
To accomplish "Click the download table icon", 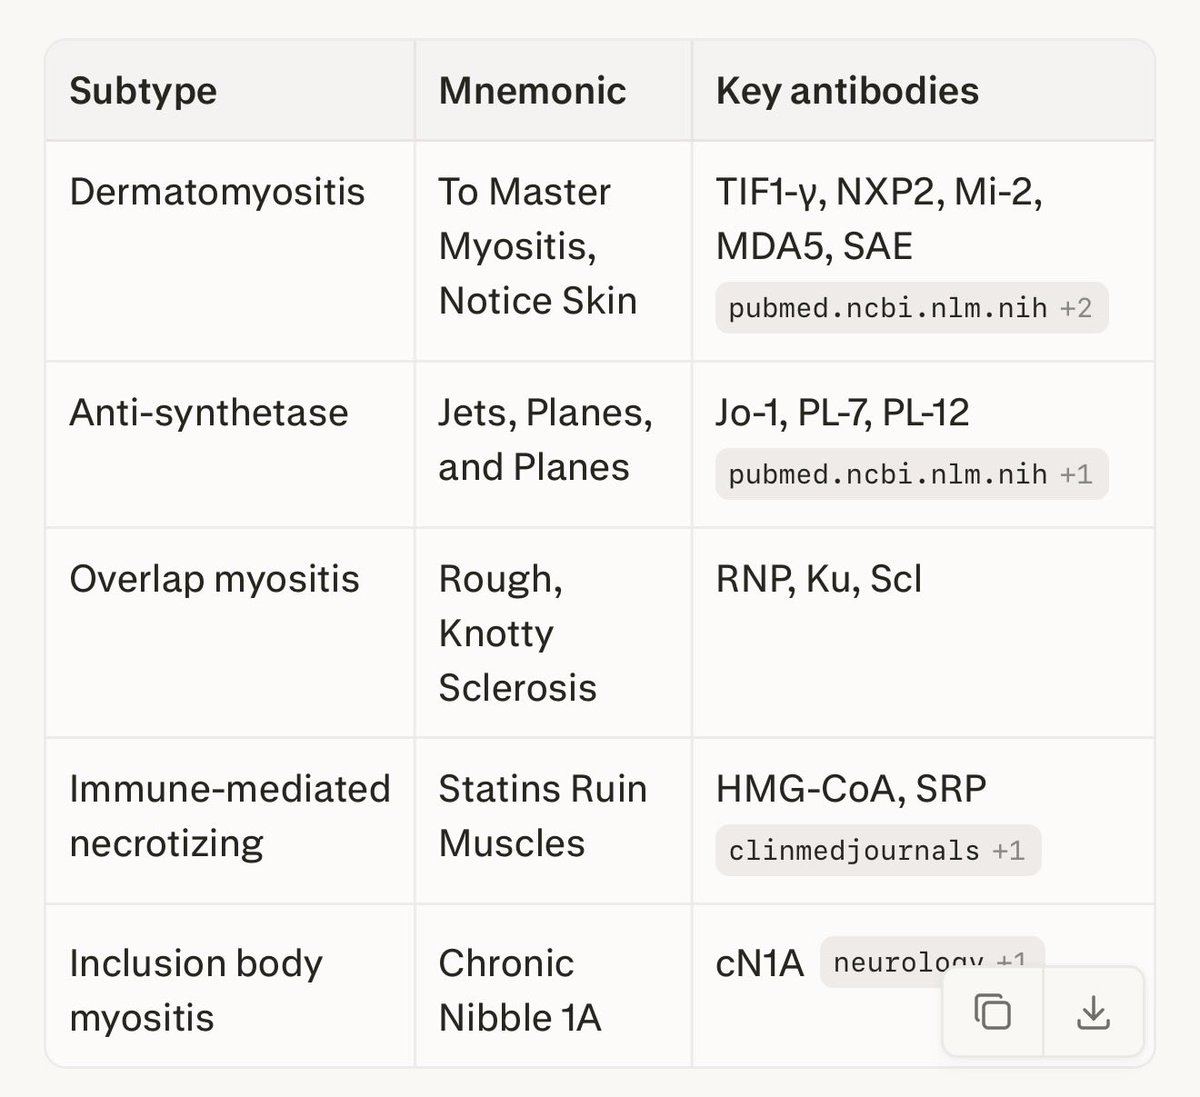I will click(x=1093, y=1012).
